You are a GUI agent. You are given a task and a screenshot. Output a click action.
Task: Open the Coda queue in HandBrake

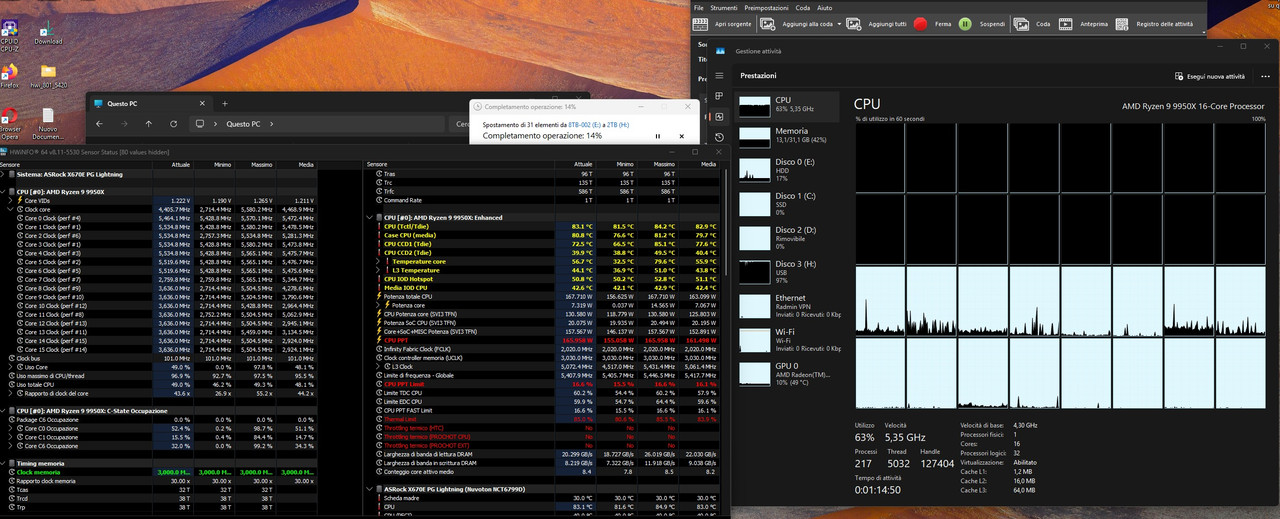click(1032, 23)
